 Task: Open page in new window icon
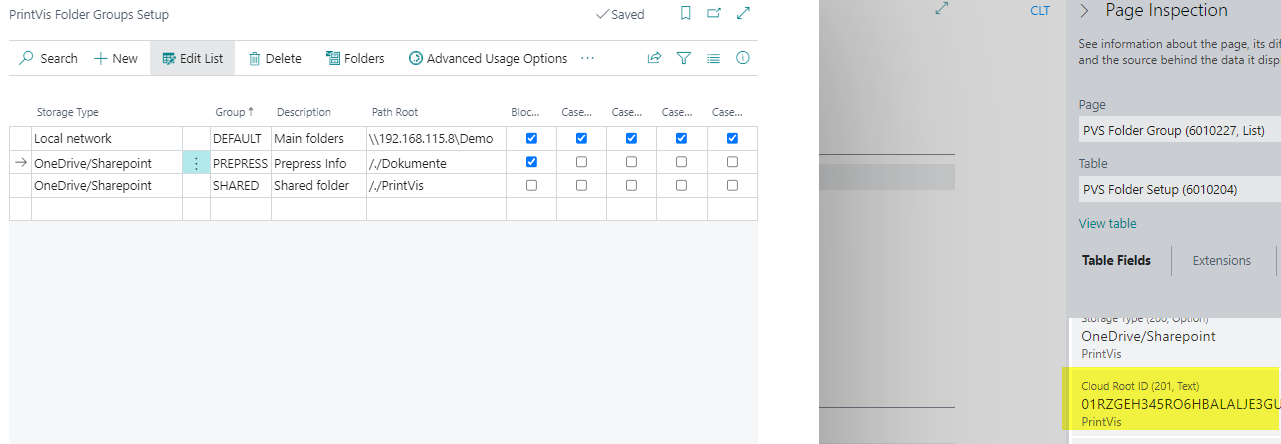714,14
